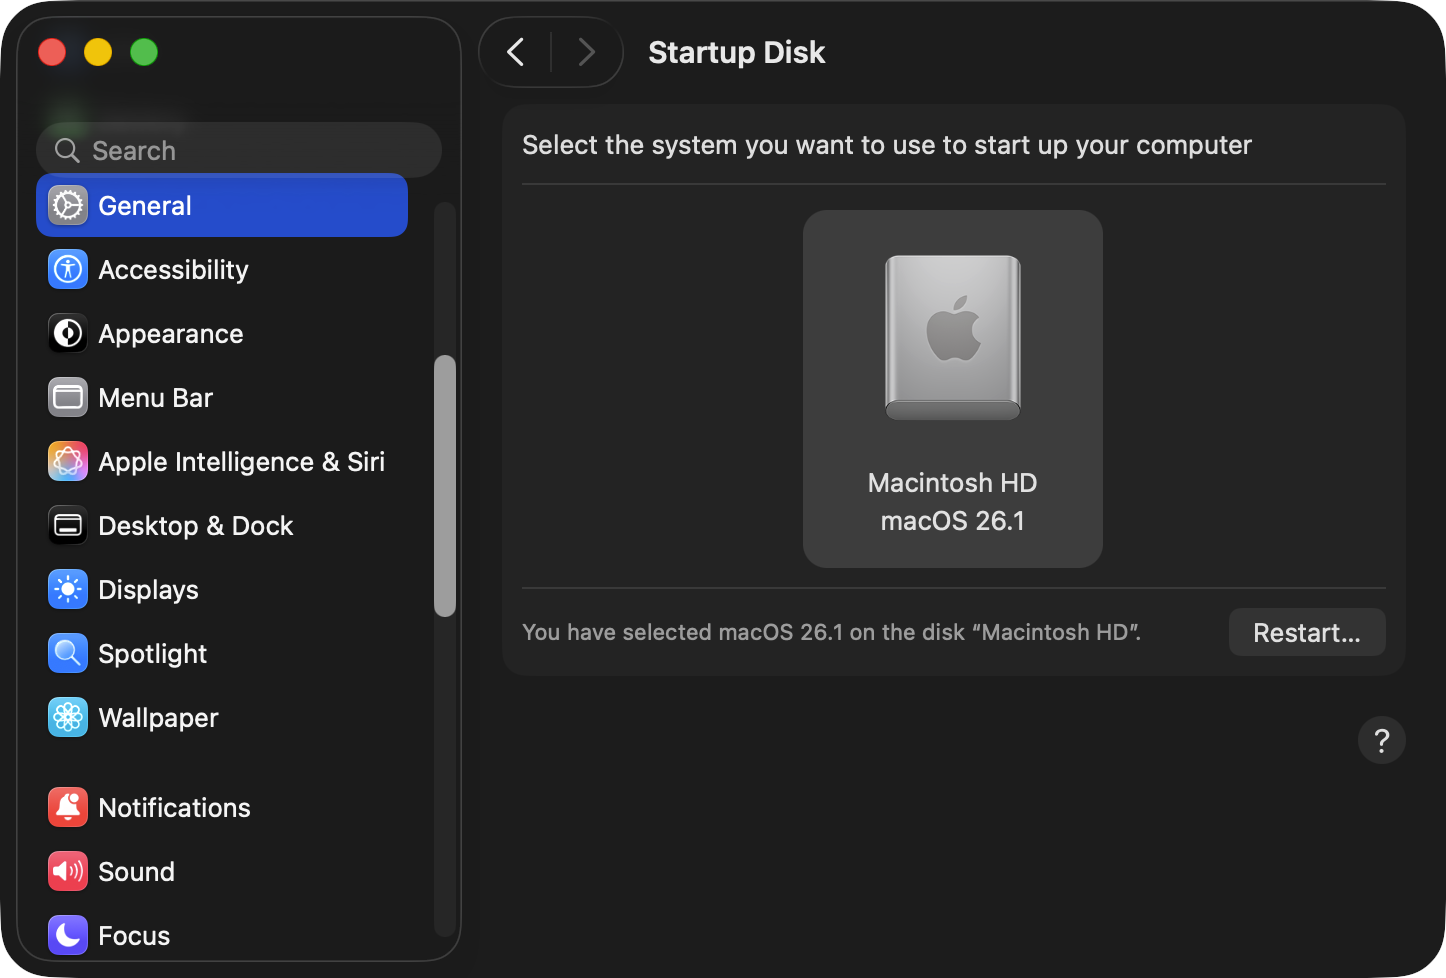Open help with the question mark button
Viewport: 1446px width, 978px height.
tap(1382, 740)
